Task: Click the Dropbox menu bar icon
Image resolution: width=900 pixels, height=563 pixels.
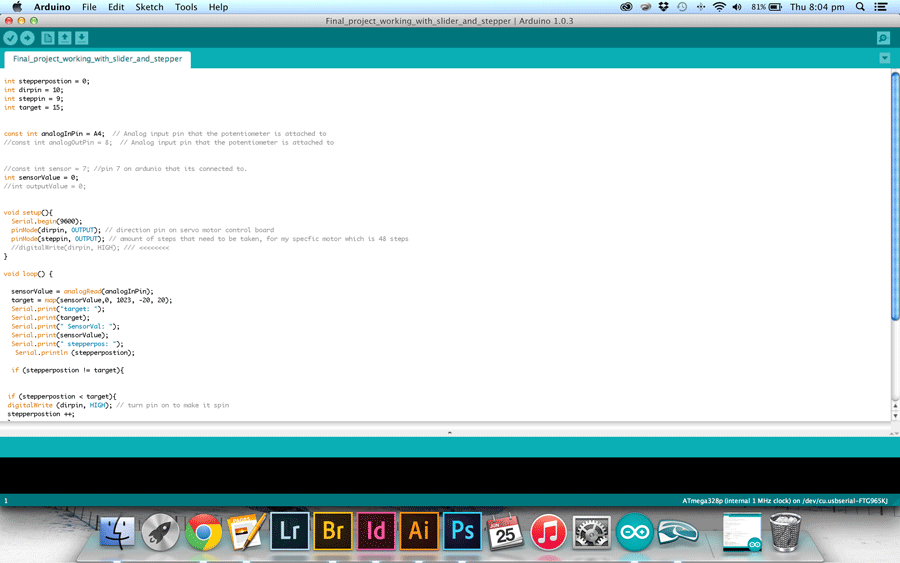Action: [664, 7]
